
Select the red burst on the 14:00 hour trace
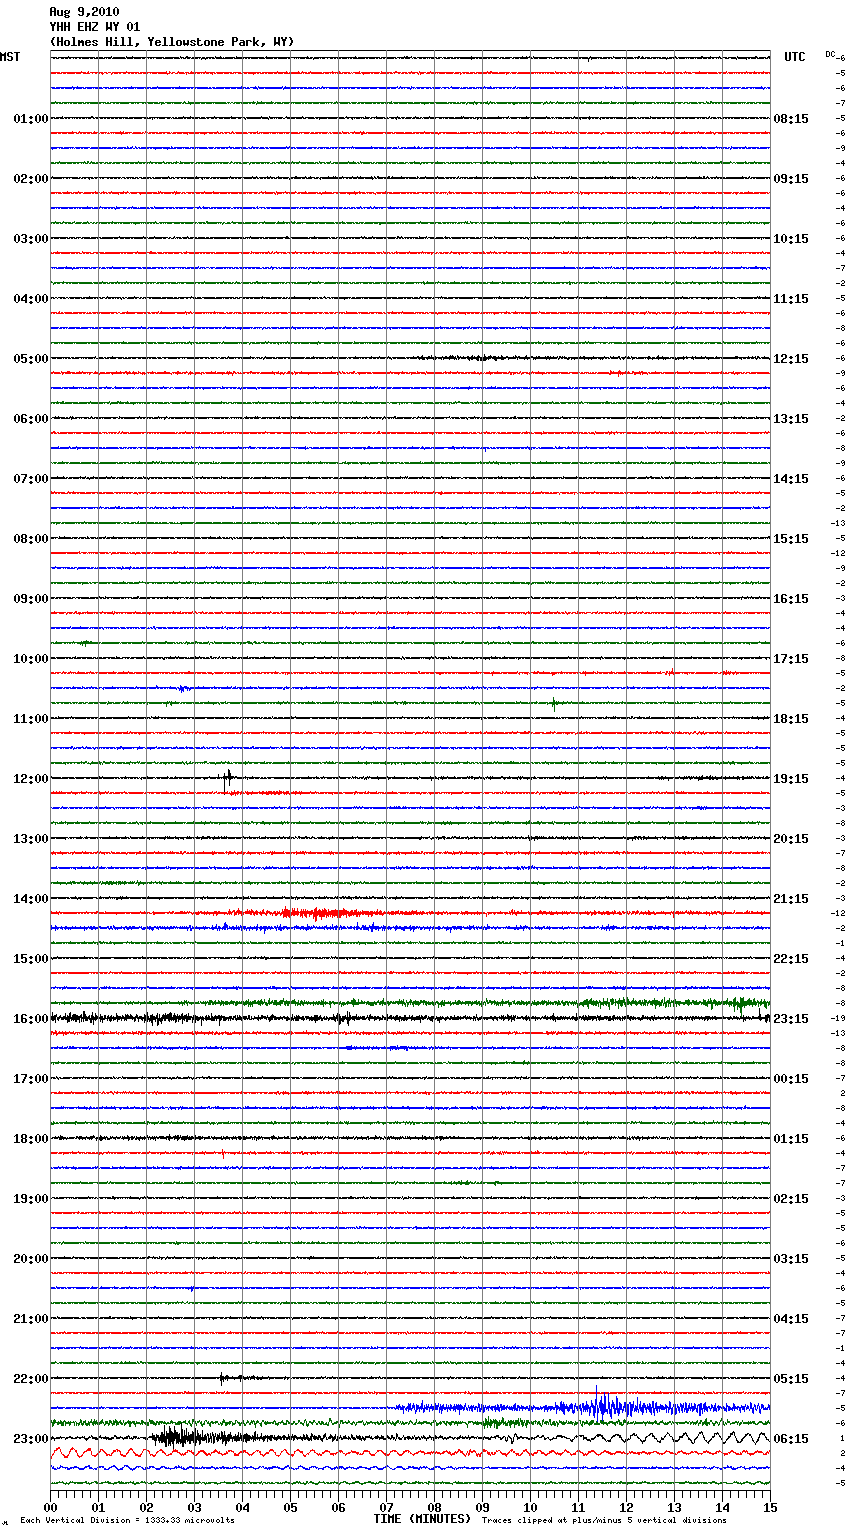click(318, 913)
